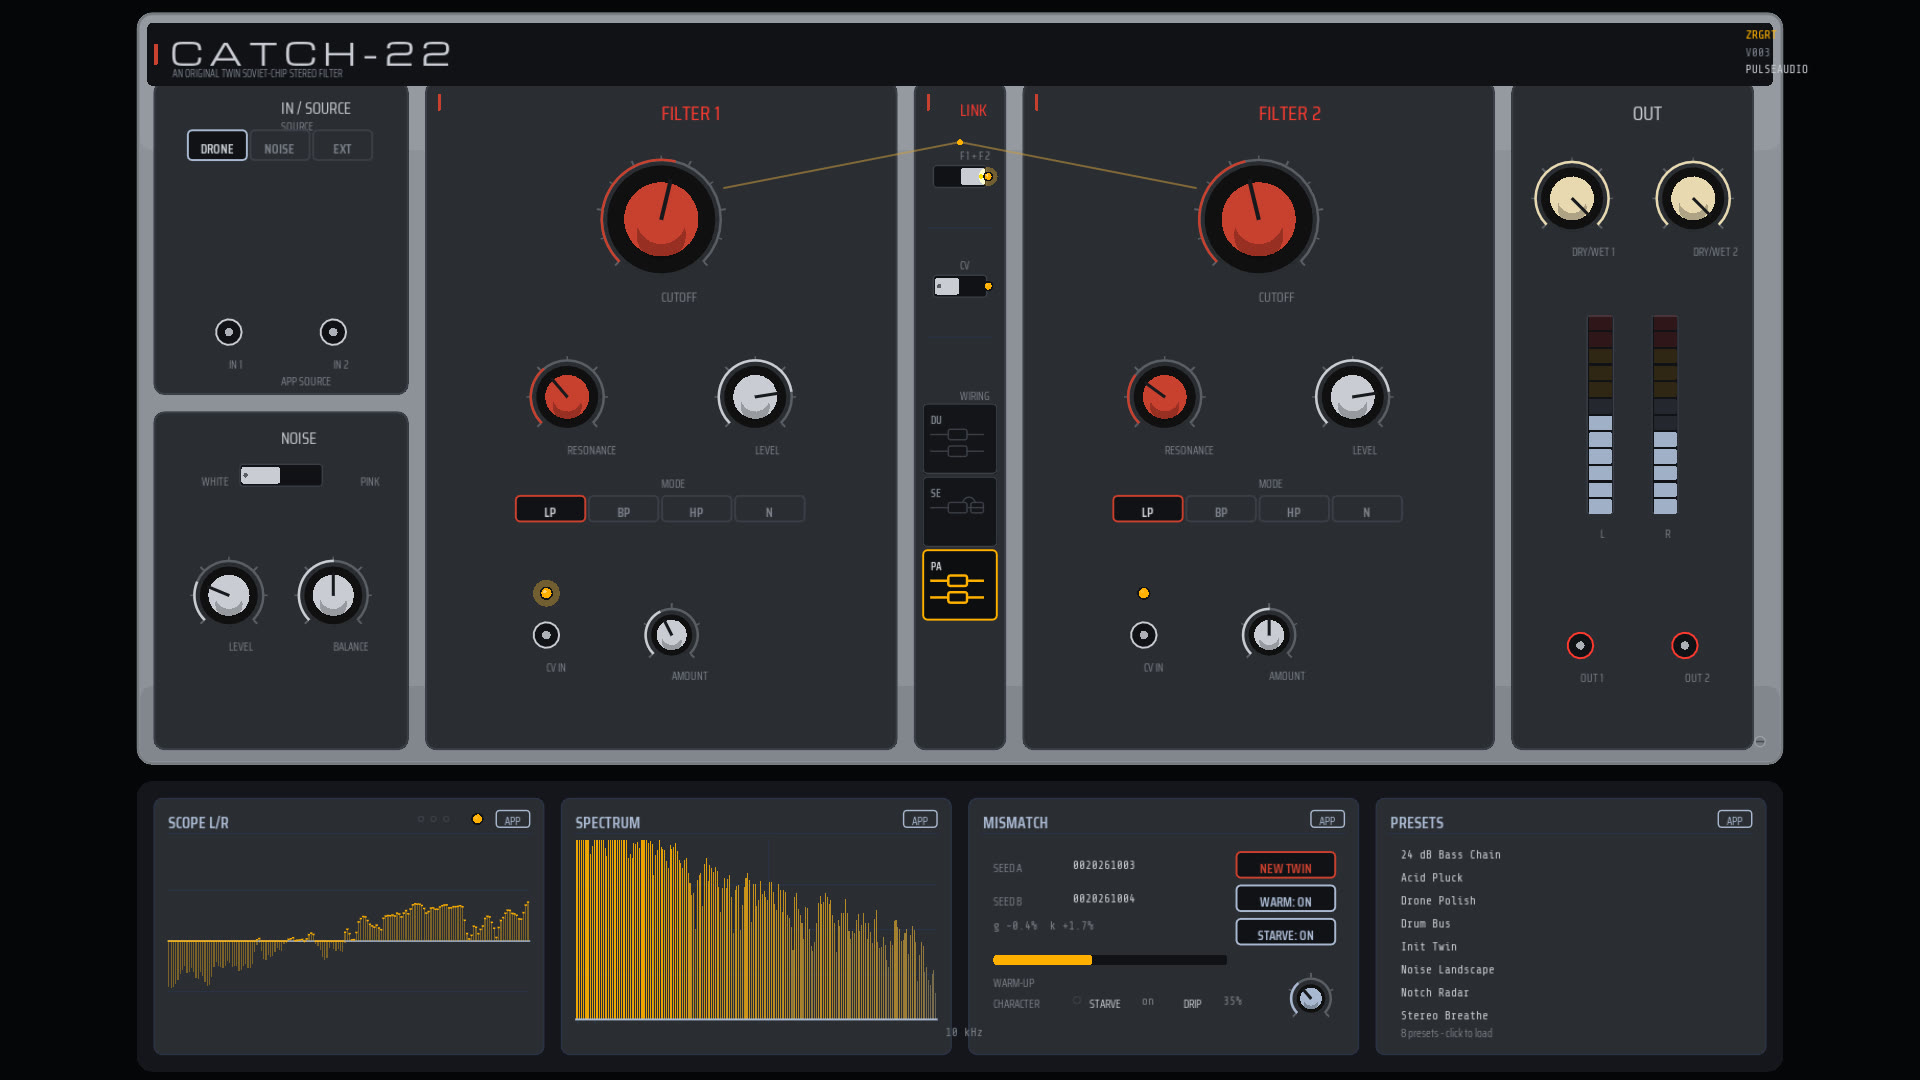Click the SEED A value 0020261003
Screen dimensions: 1920x1080
point(1104,865)
